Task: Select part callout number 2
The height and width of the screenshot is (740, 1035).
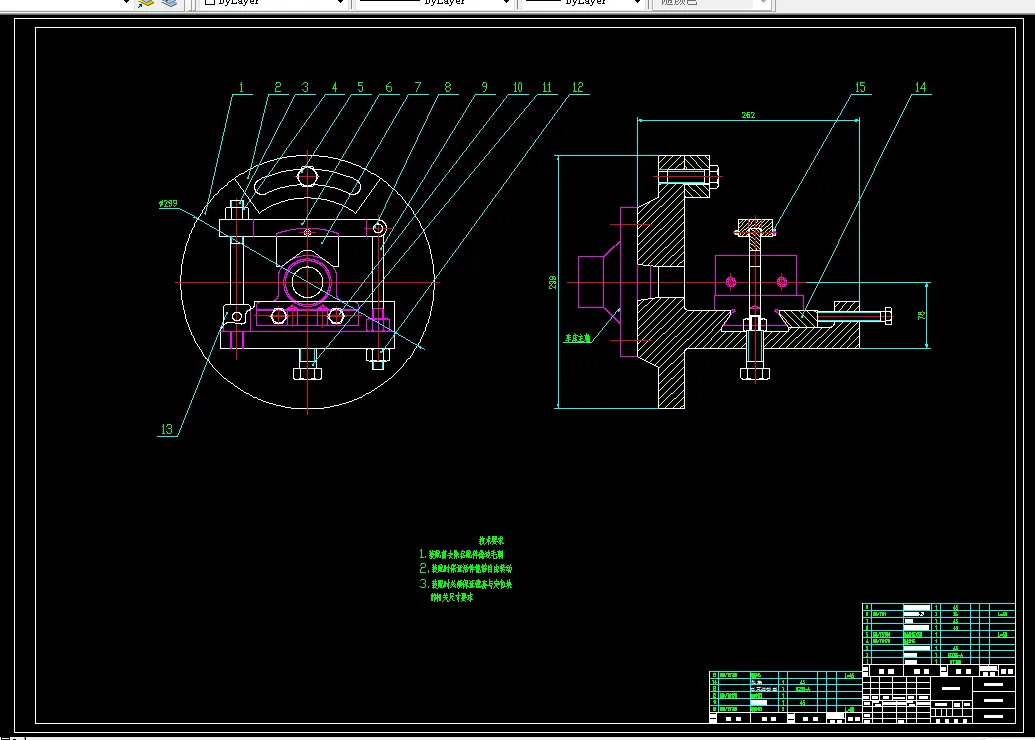Action: point(278,87)
